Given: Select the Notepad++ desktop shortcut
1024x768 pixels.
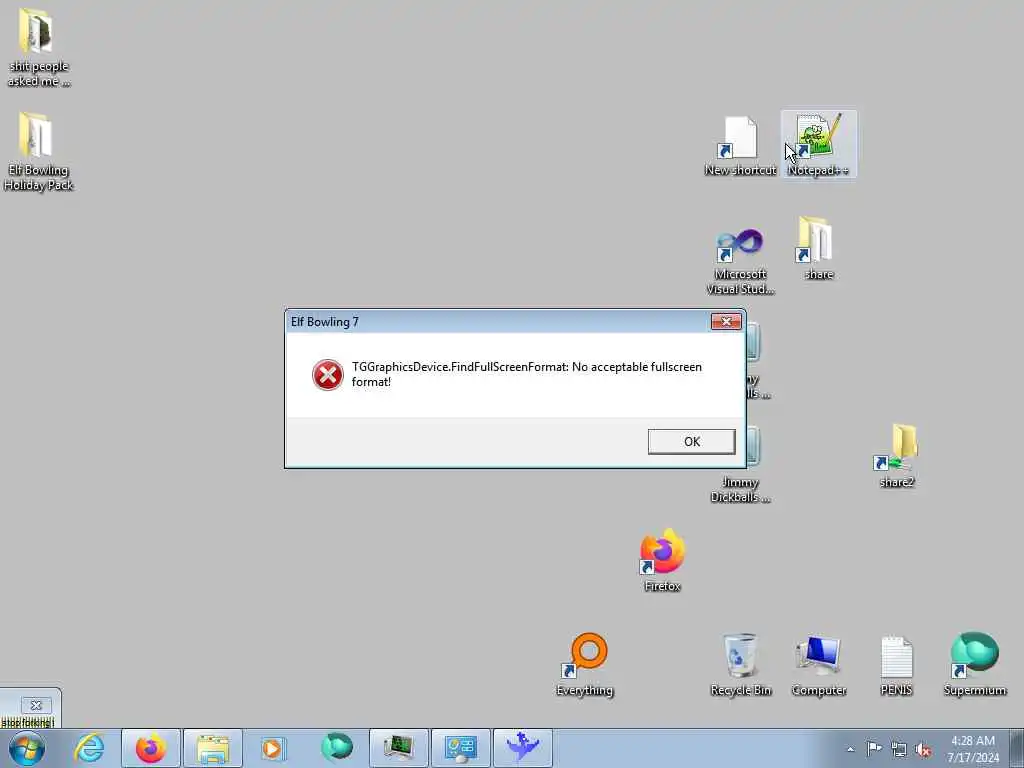Looking at the screenshot, I should tap(818, 144).
